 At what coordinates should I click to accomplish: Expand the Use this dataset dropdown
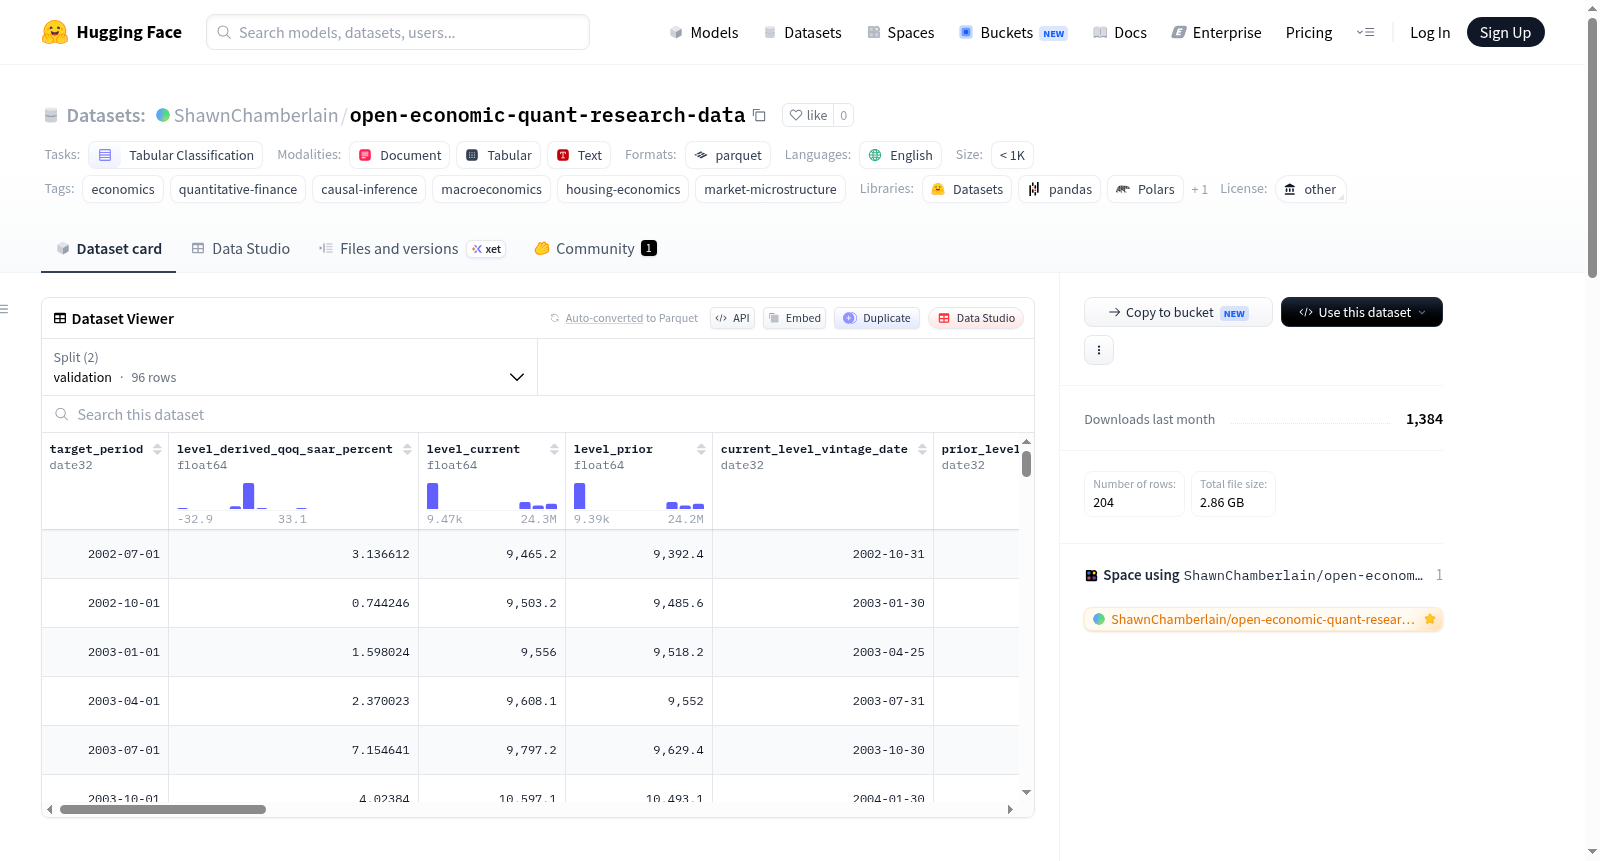(x=1362, y=312)
